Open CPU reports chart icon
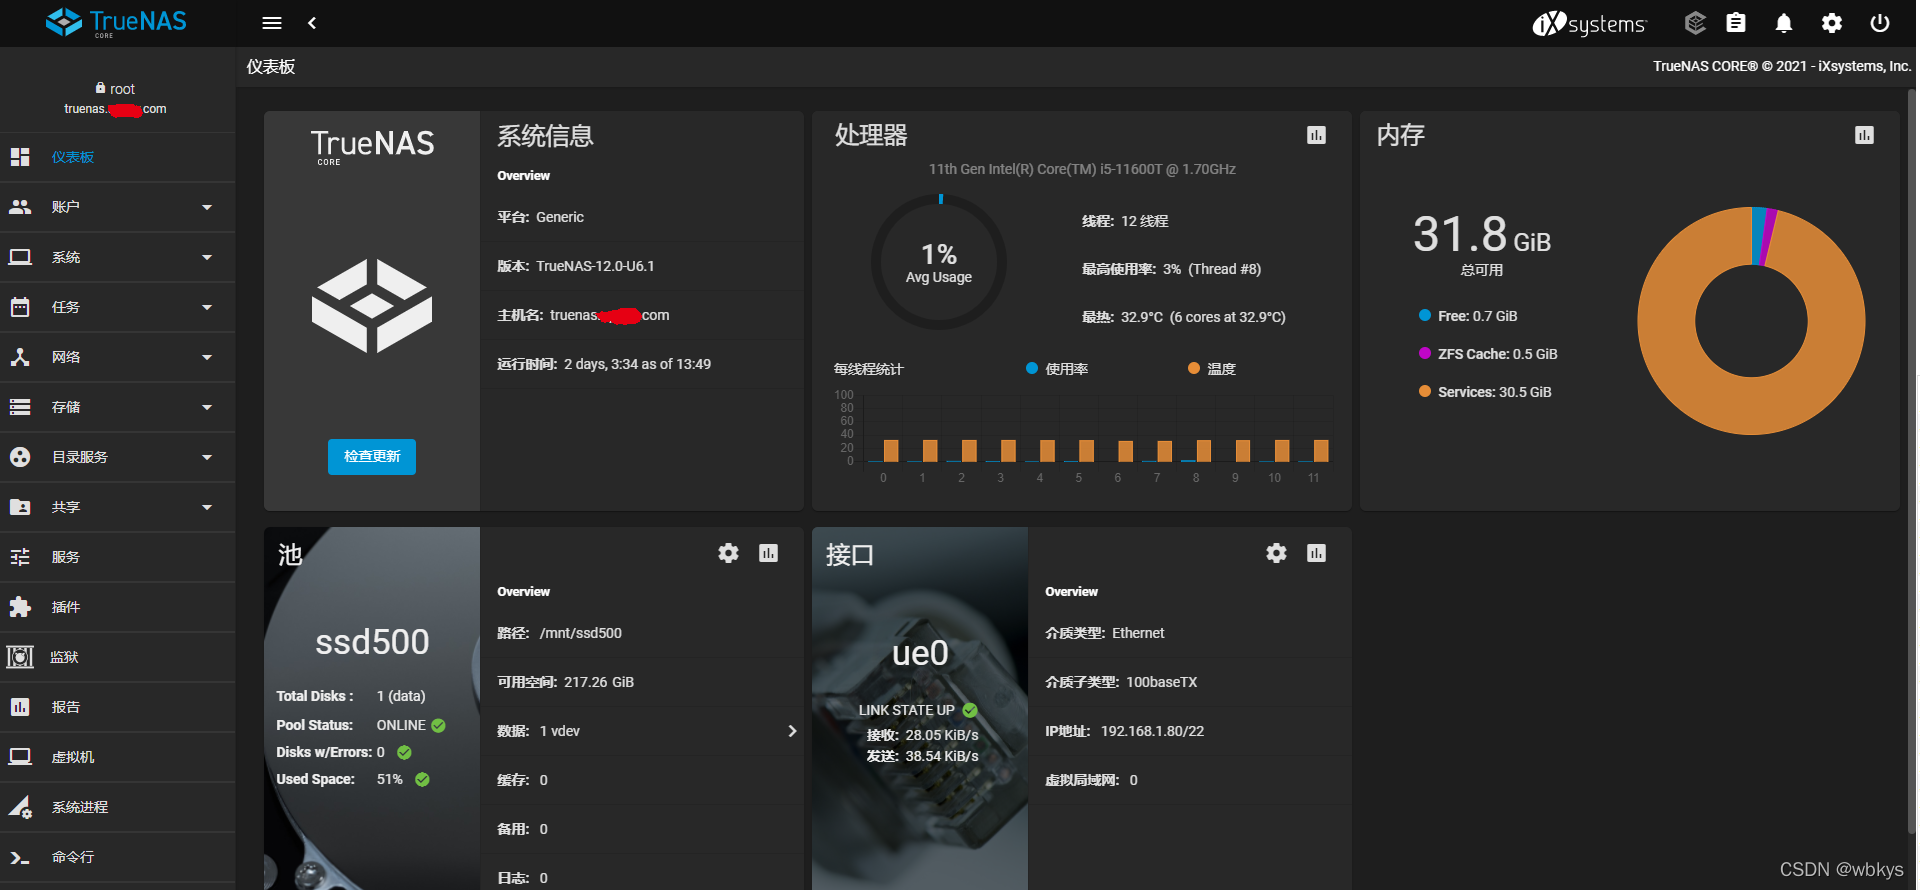 tap(1316, 135)
